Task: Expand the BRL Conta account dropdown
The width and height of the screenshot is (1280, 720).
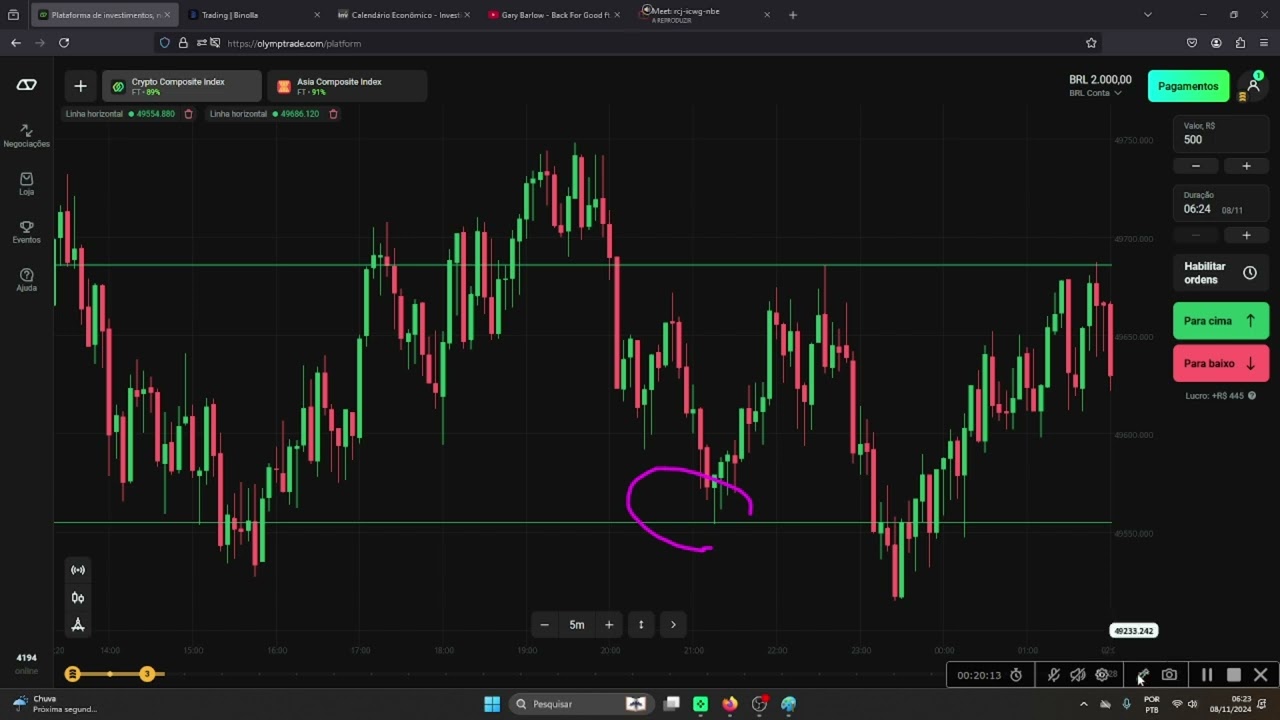Action: [x=1096, y=93]
